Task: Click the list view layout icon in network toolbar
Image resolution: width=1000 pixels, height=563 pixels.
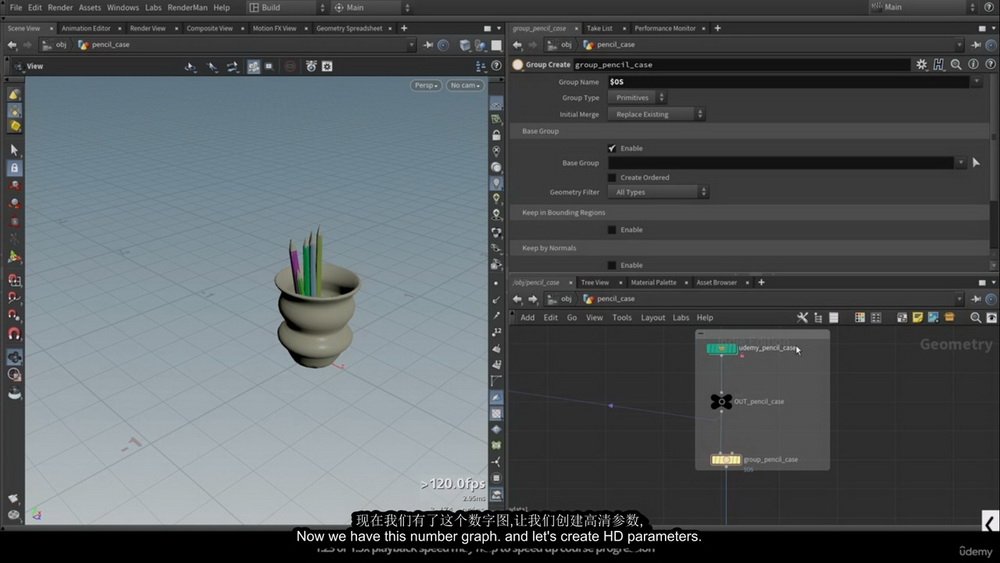Action: tap(834, 318)
